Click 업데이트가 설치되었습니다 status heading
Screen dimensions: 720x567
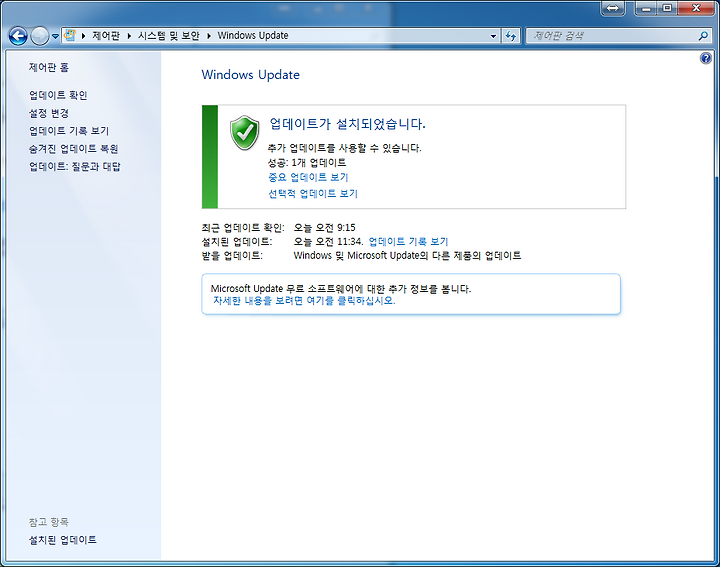[347, 124]
